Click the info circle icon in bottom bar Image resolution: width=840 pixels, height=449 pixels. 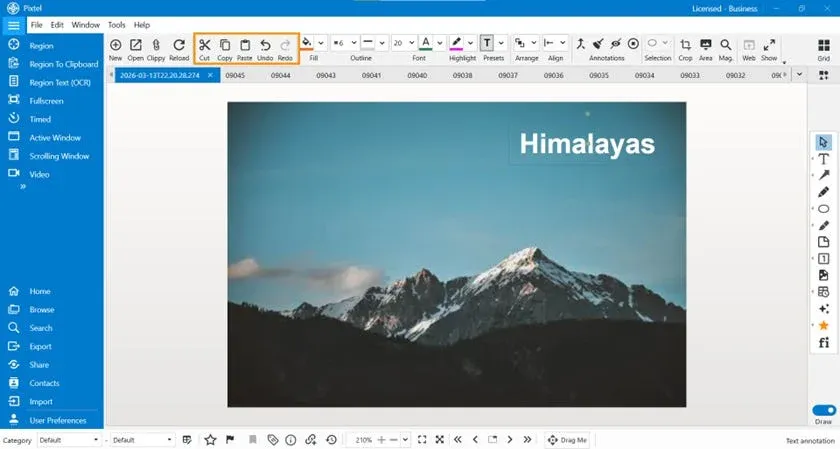291,440
